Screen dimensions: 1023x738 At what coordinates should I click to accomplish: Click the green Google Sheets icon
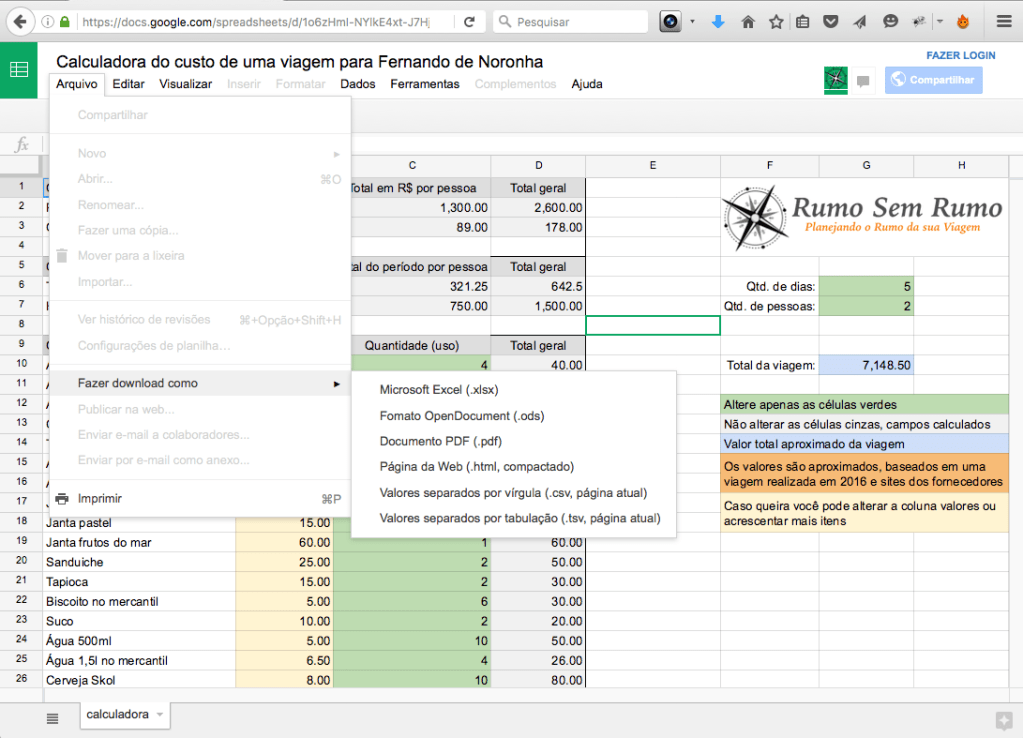(18, 70)
